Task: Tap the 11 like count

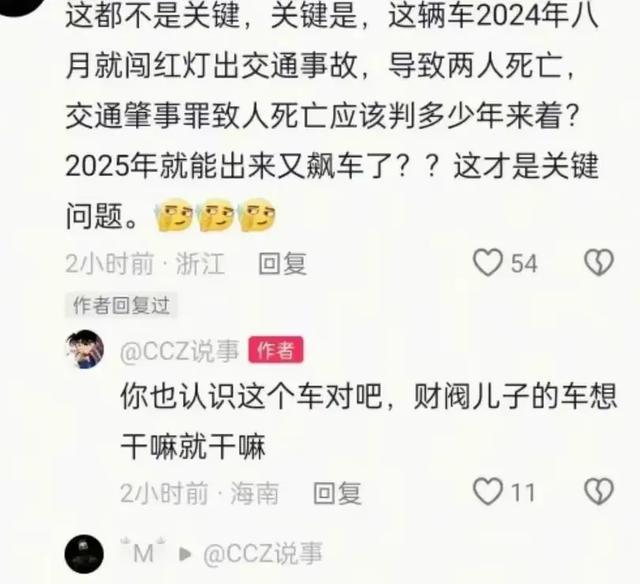Action: coord(523,493)
